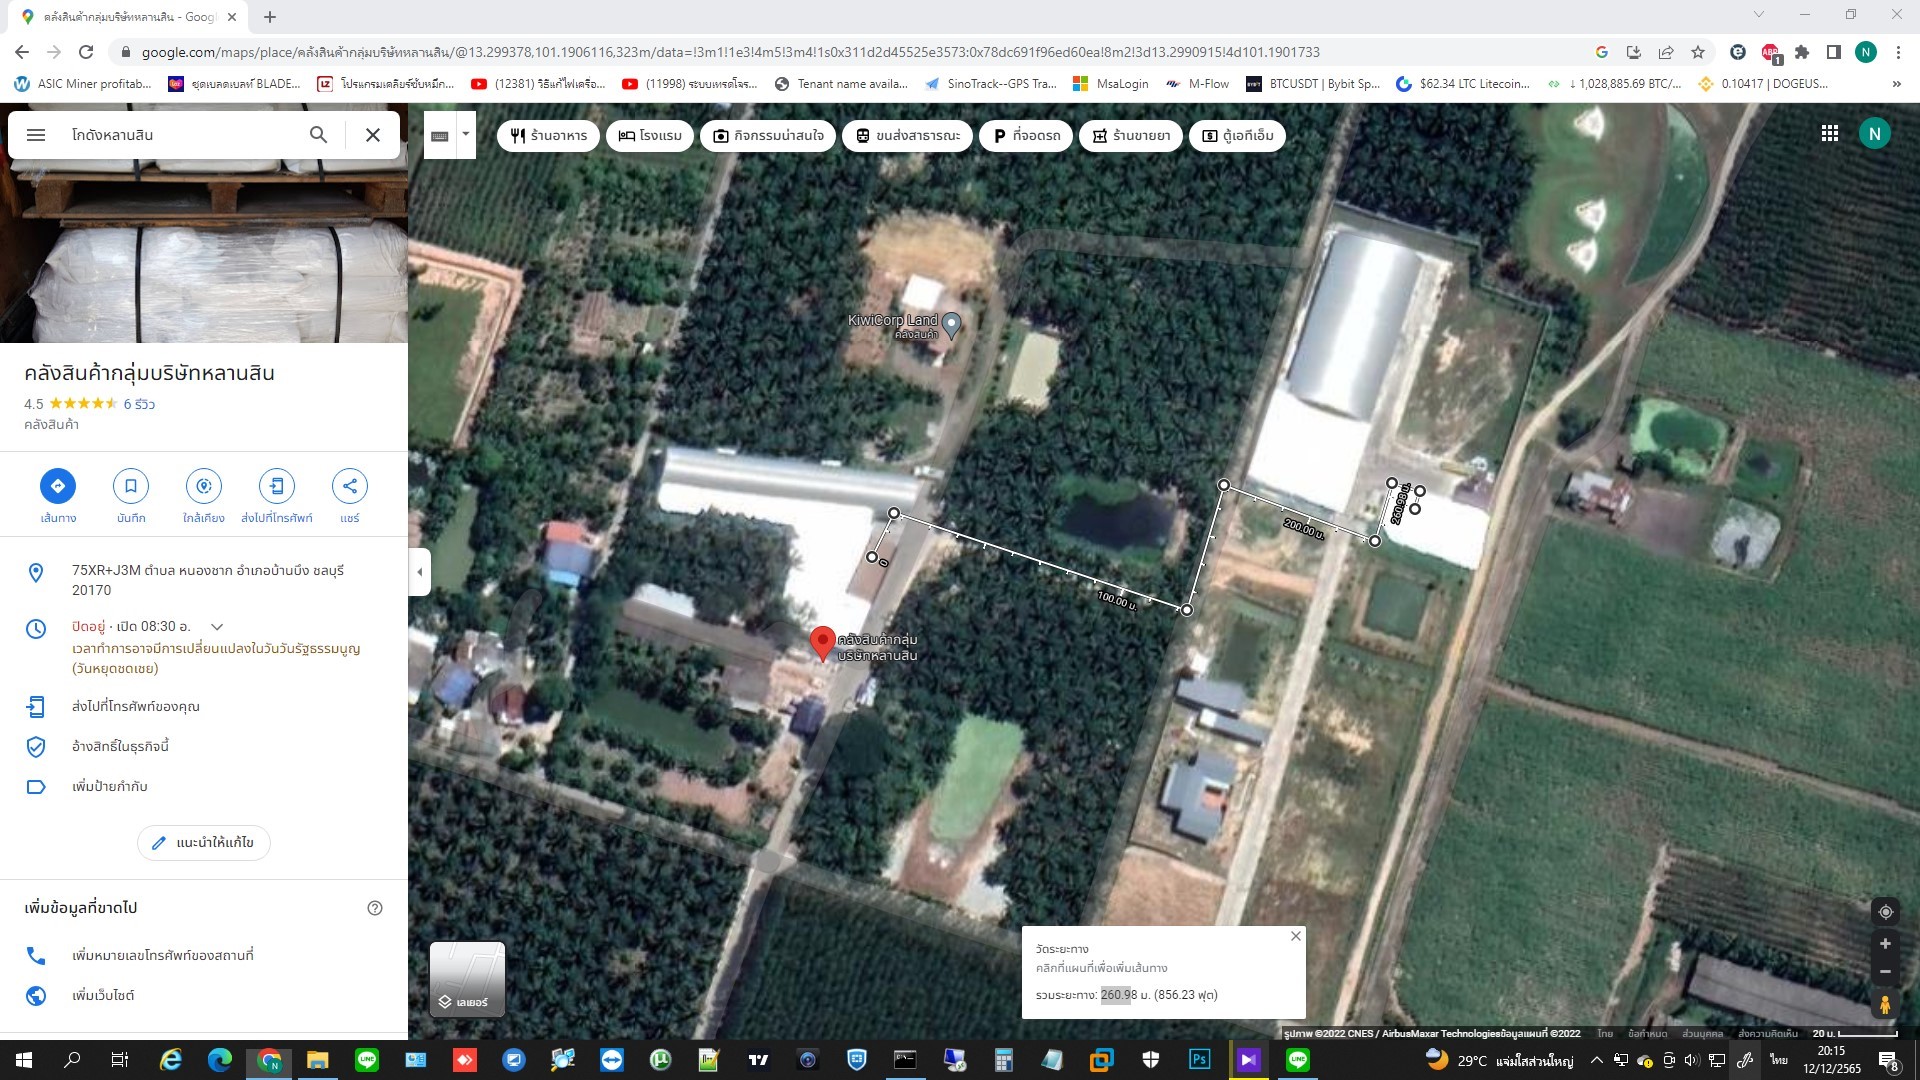Click Send to phone icon button
This screenshot has width=1920, height=1080.
[x=277, y=486]
